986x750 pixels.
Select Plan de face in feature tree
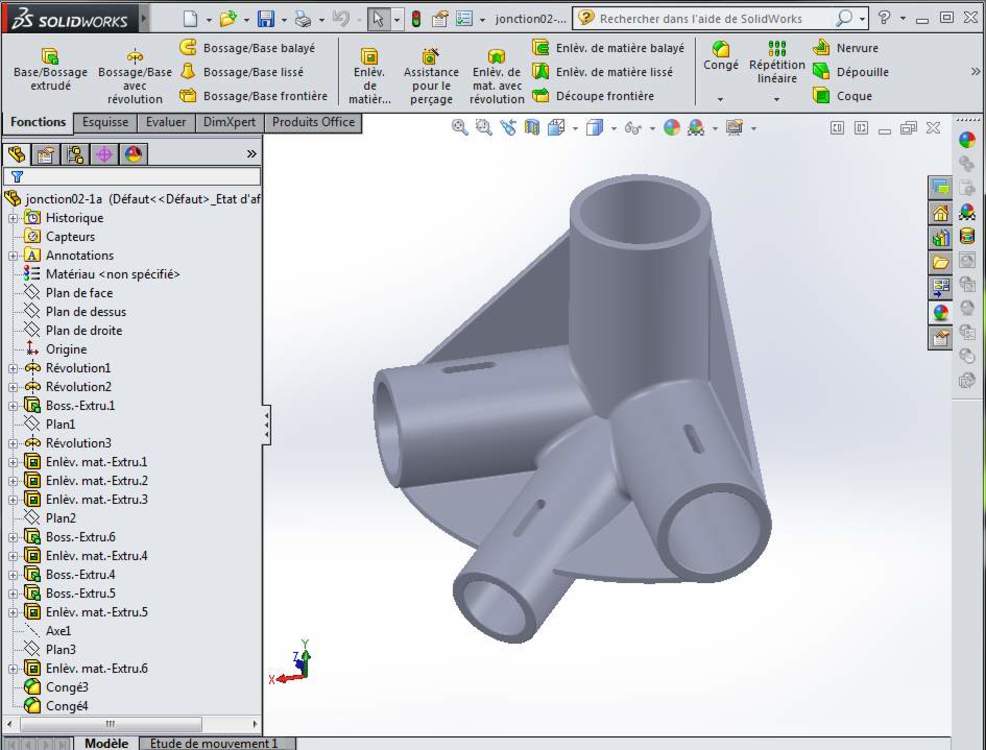(x=79, y=293)
